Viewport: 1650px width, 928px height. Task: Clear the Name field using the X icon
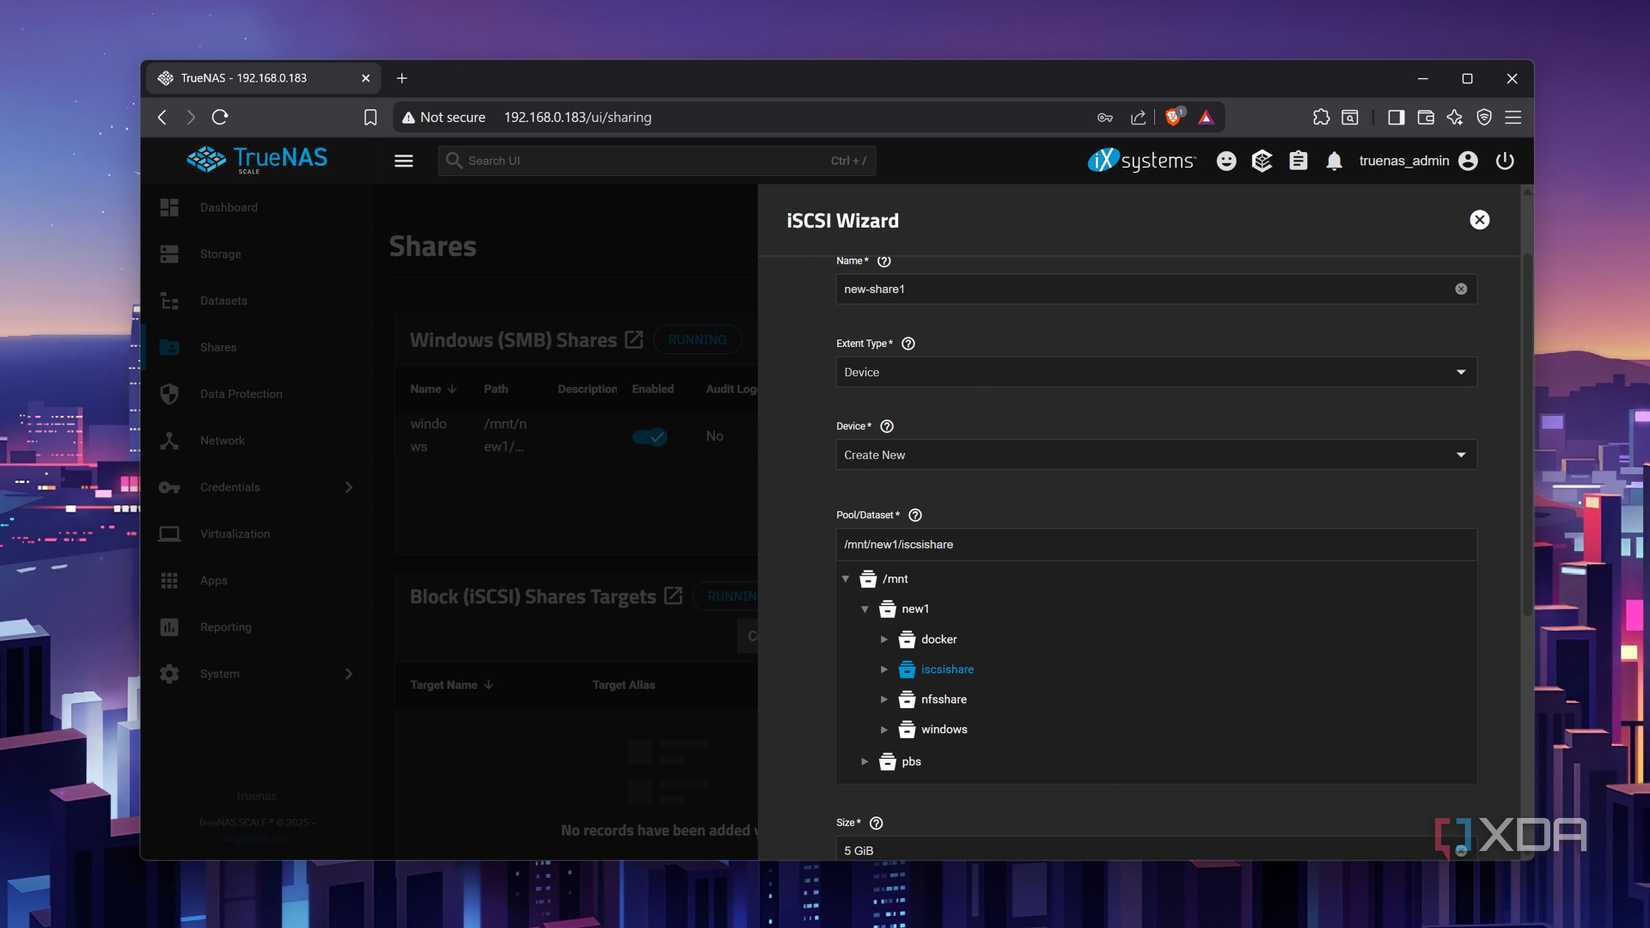point(1460,288)
